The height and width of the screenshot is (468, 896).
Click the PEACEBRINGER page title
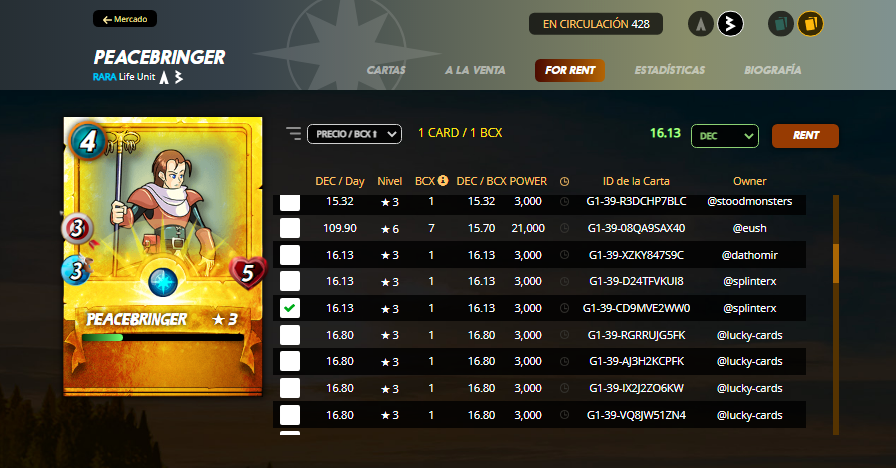[159, 57]
